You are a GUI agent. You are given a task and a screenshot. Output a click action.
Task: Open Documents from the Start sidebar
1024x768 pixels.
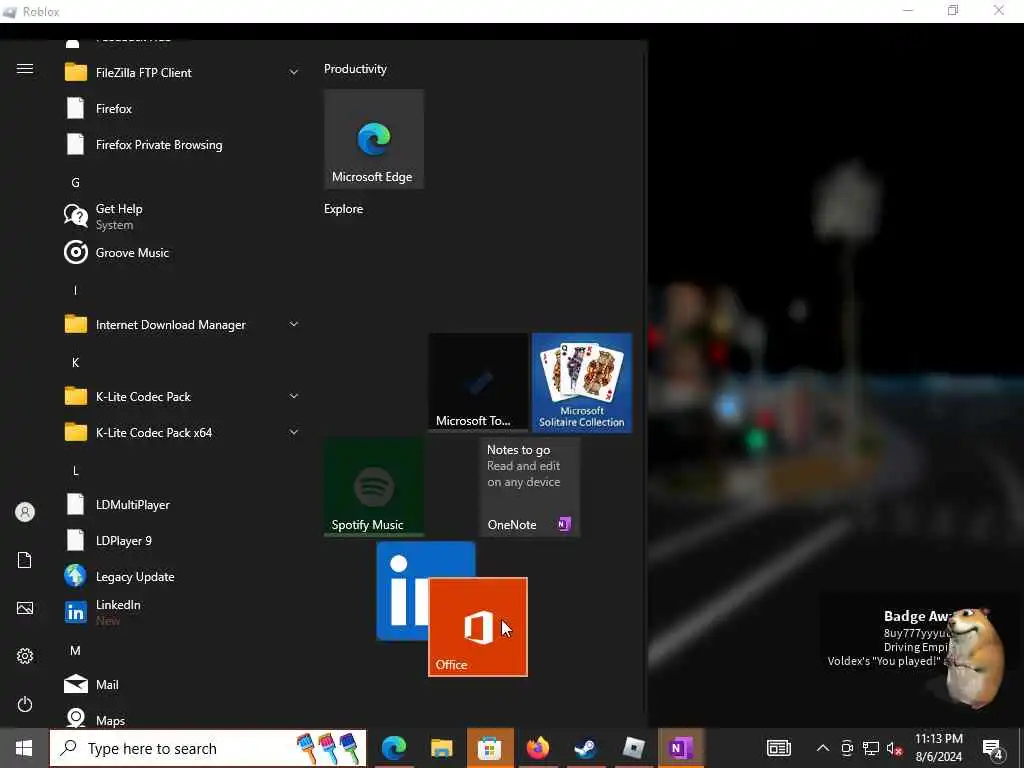tap(25, 560)
